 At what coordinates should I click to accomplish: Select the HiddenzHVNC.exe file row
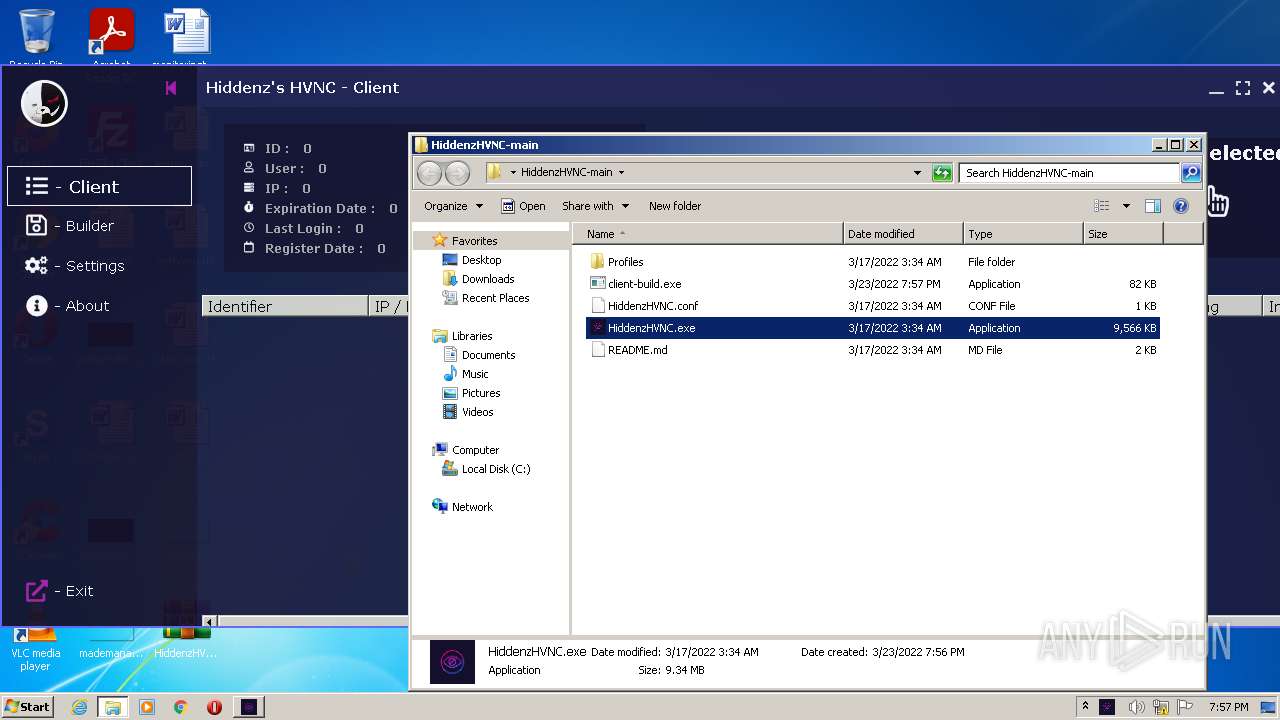(x=873, y=328)
